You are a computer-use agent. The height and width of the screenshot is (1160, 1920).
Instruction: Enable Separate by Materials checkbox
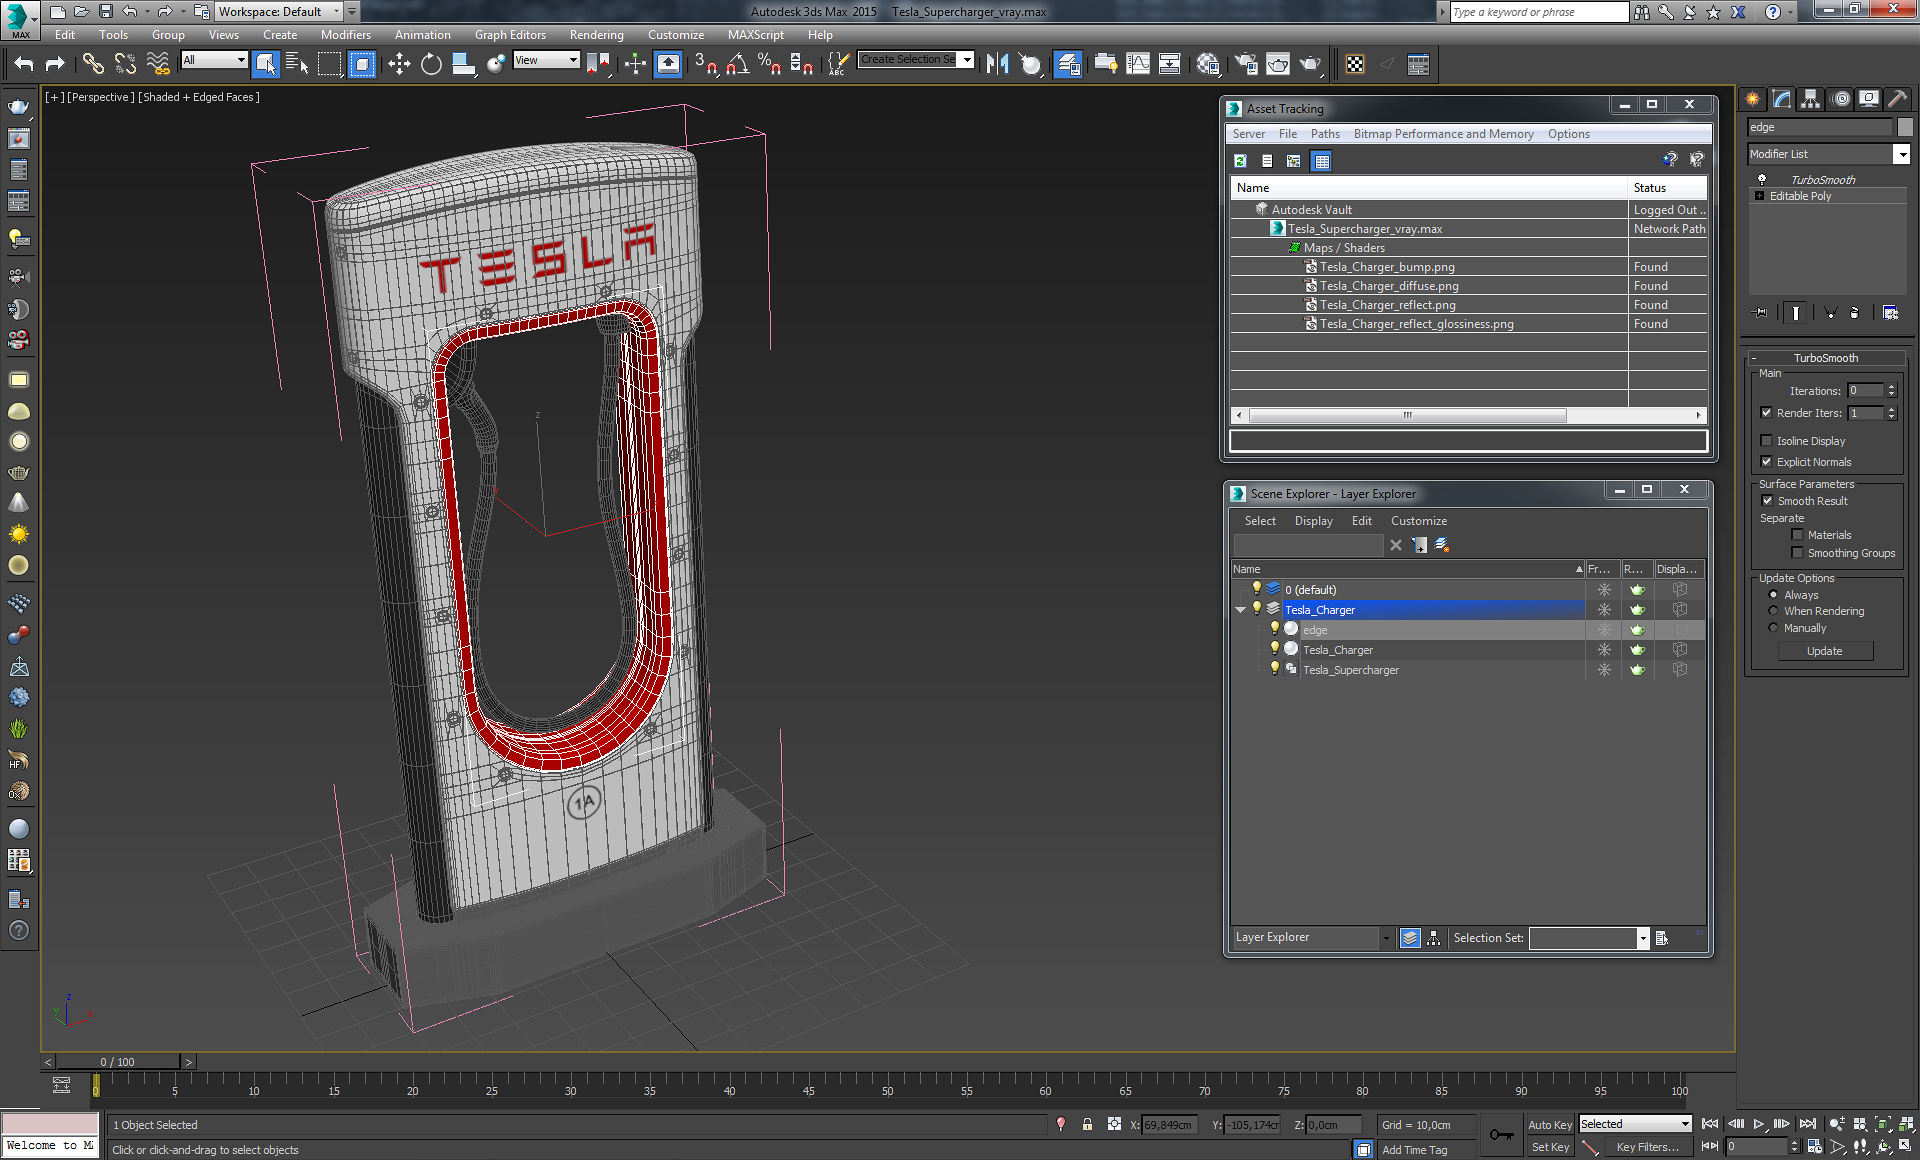click(x=1797, y=535)
